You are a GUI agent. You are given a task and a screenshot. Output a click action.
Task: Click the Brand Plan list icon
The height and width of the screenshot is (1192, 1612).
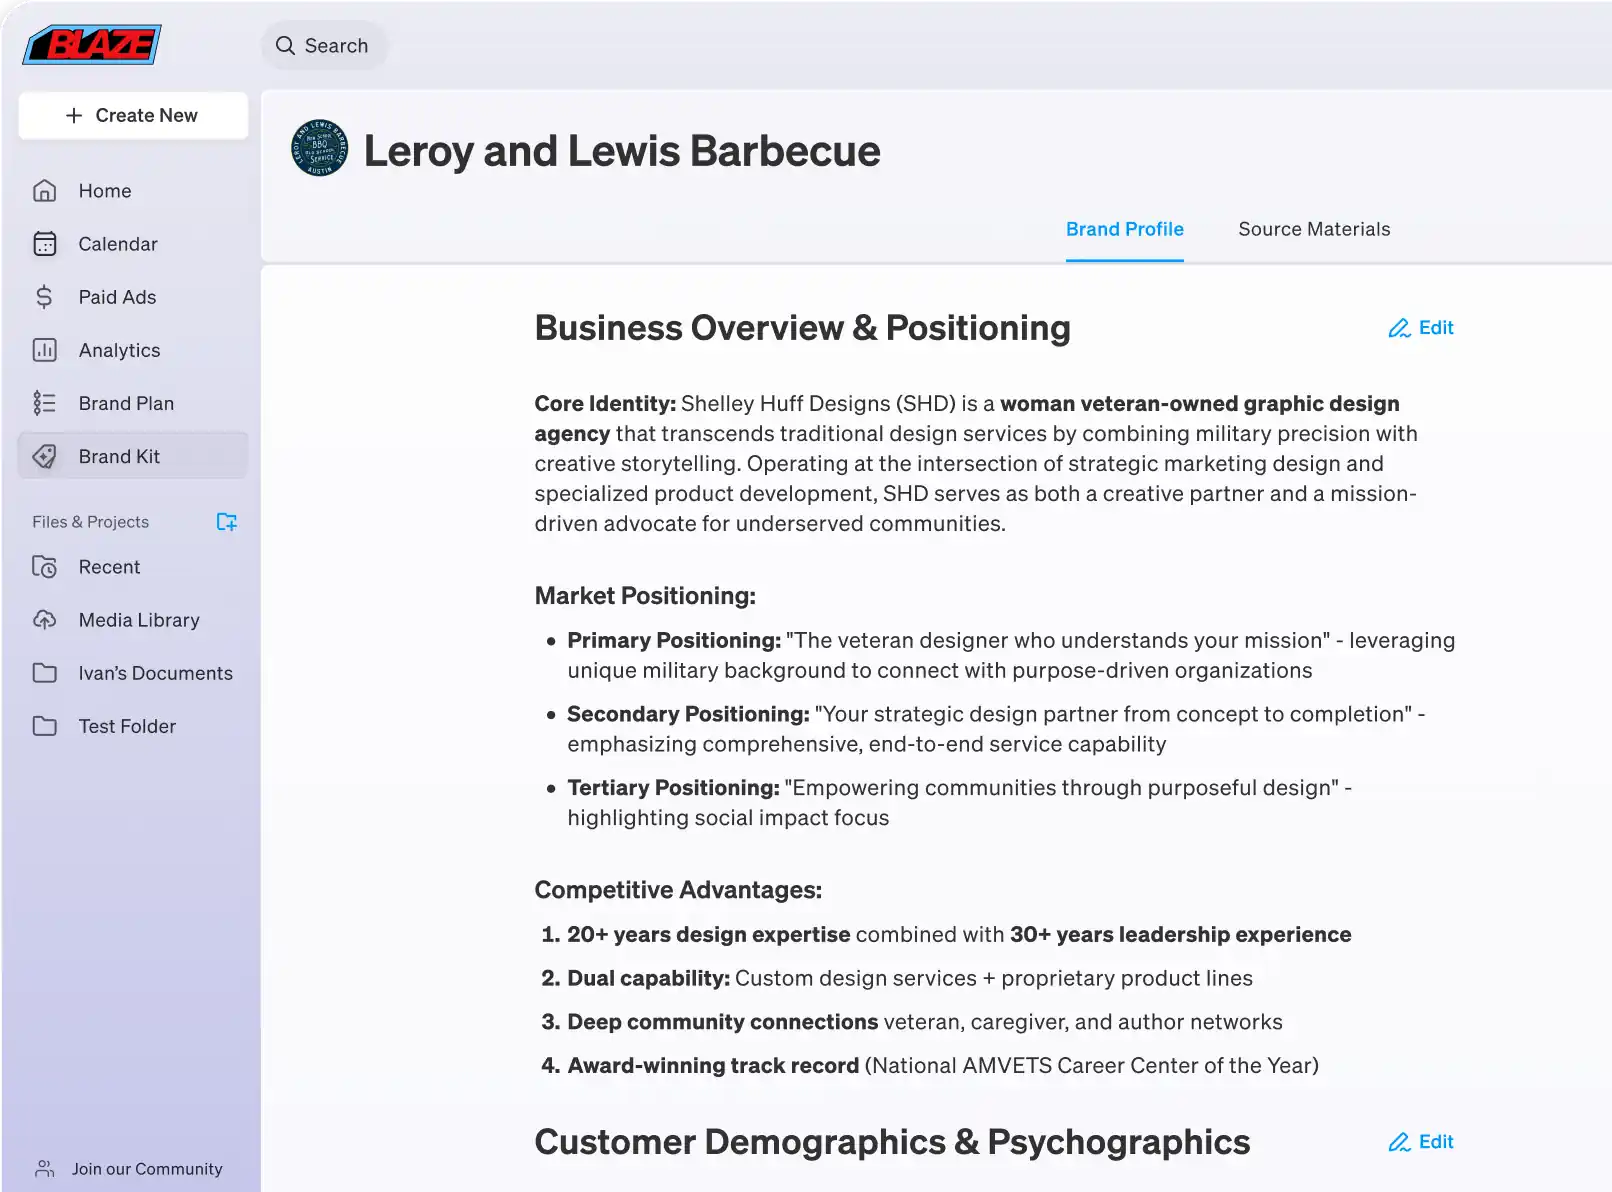[x=45, y=403]
